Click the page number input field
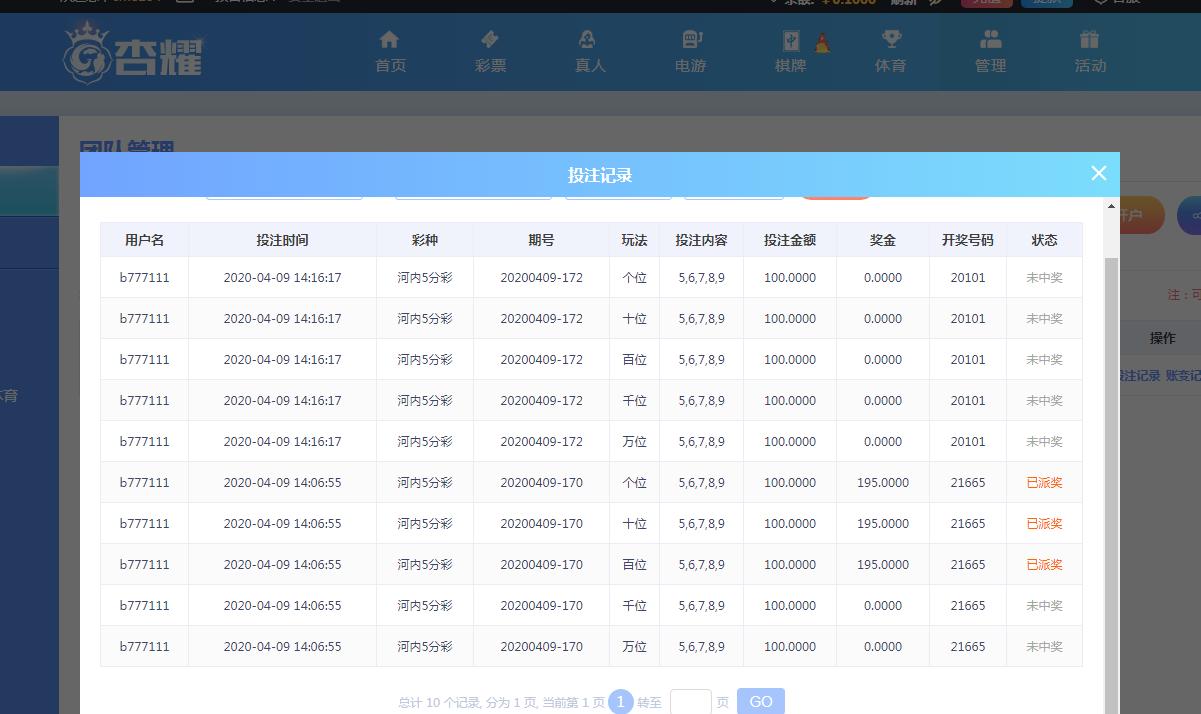Image resolution: width=1201 pixels, height=714 pixels. pos(690,701)
